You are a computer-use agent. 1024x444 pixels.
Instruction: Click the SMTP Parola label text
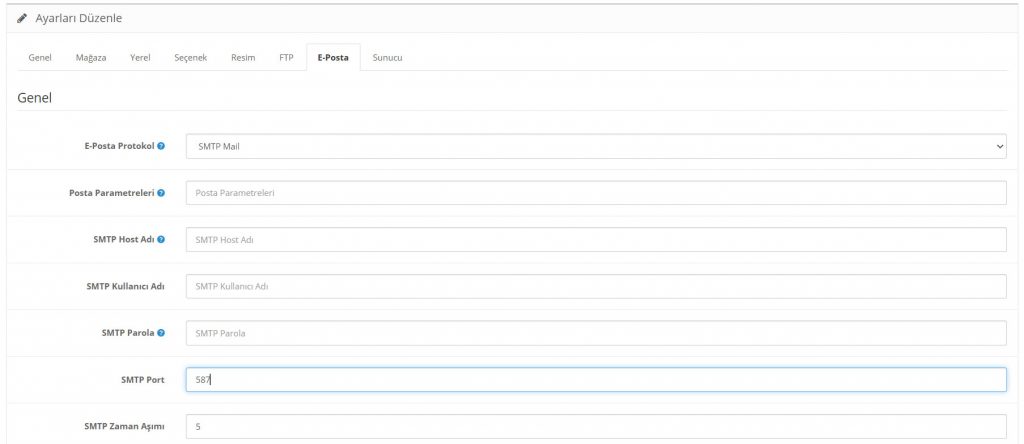point(128,333)
